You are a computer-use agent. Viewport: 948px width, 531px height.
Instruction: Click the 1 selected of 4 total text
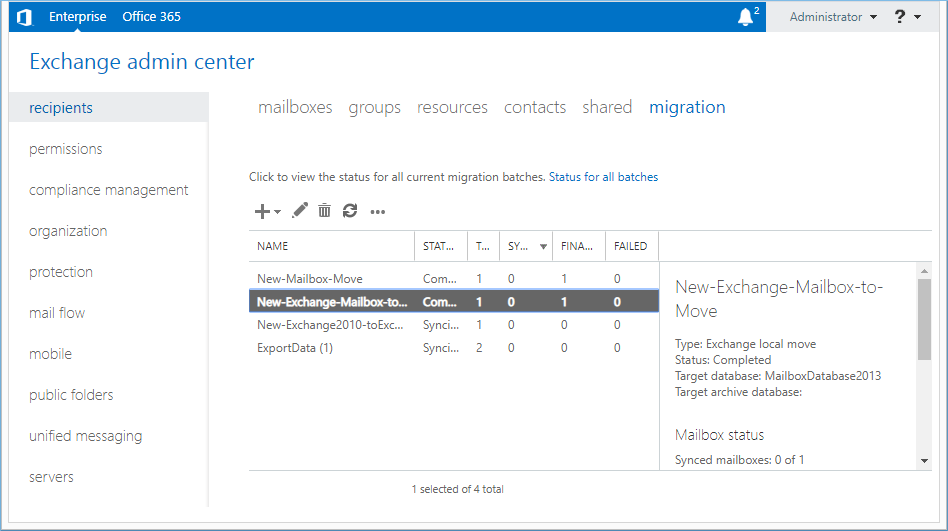458,489
